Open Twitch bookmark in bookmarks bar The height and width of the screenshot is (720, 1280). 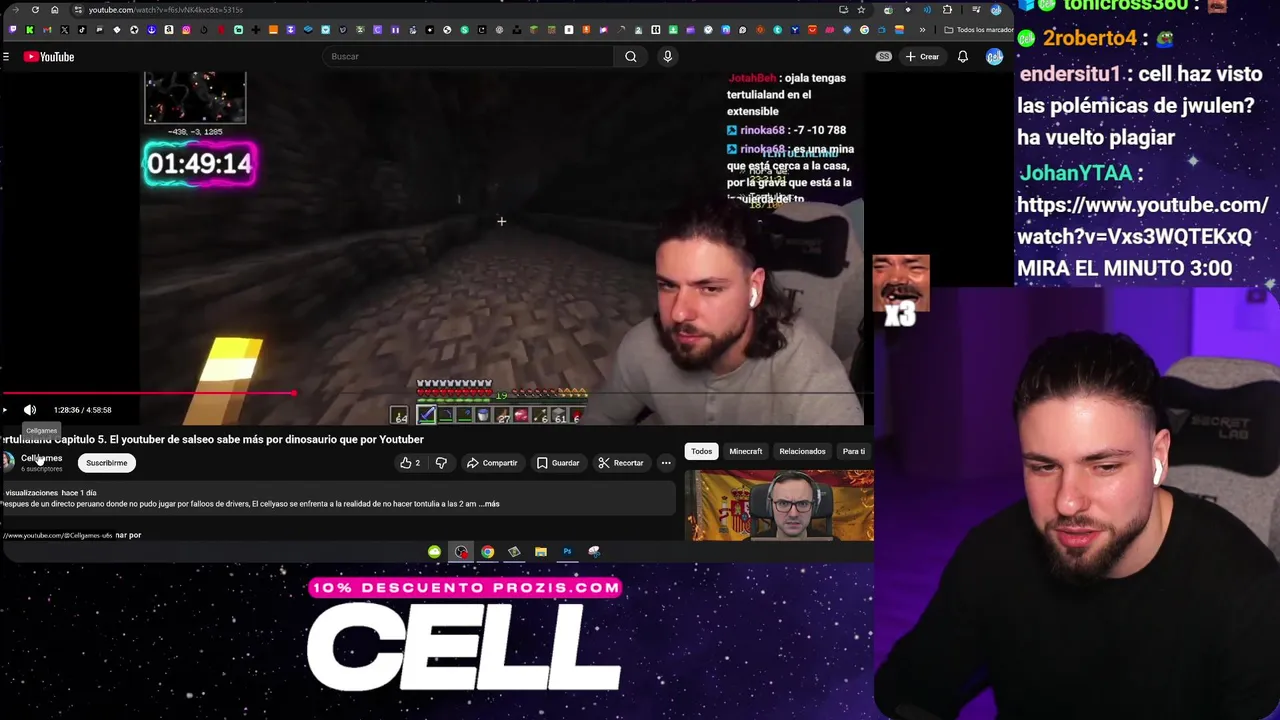pyautogui.click(x=12, y=30)
